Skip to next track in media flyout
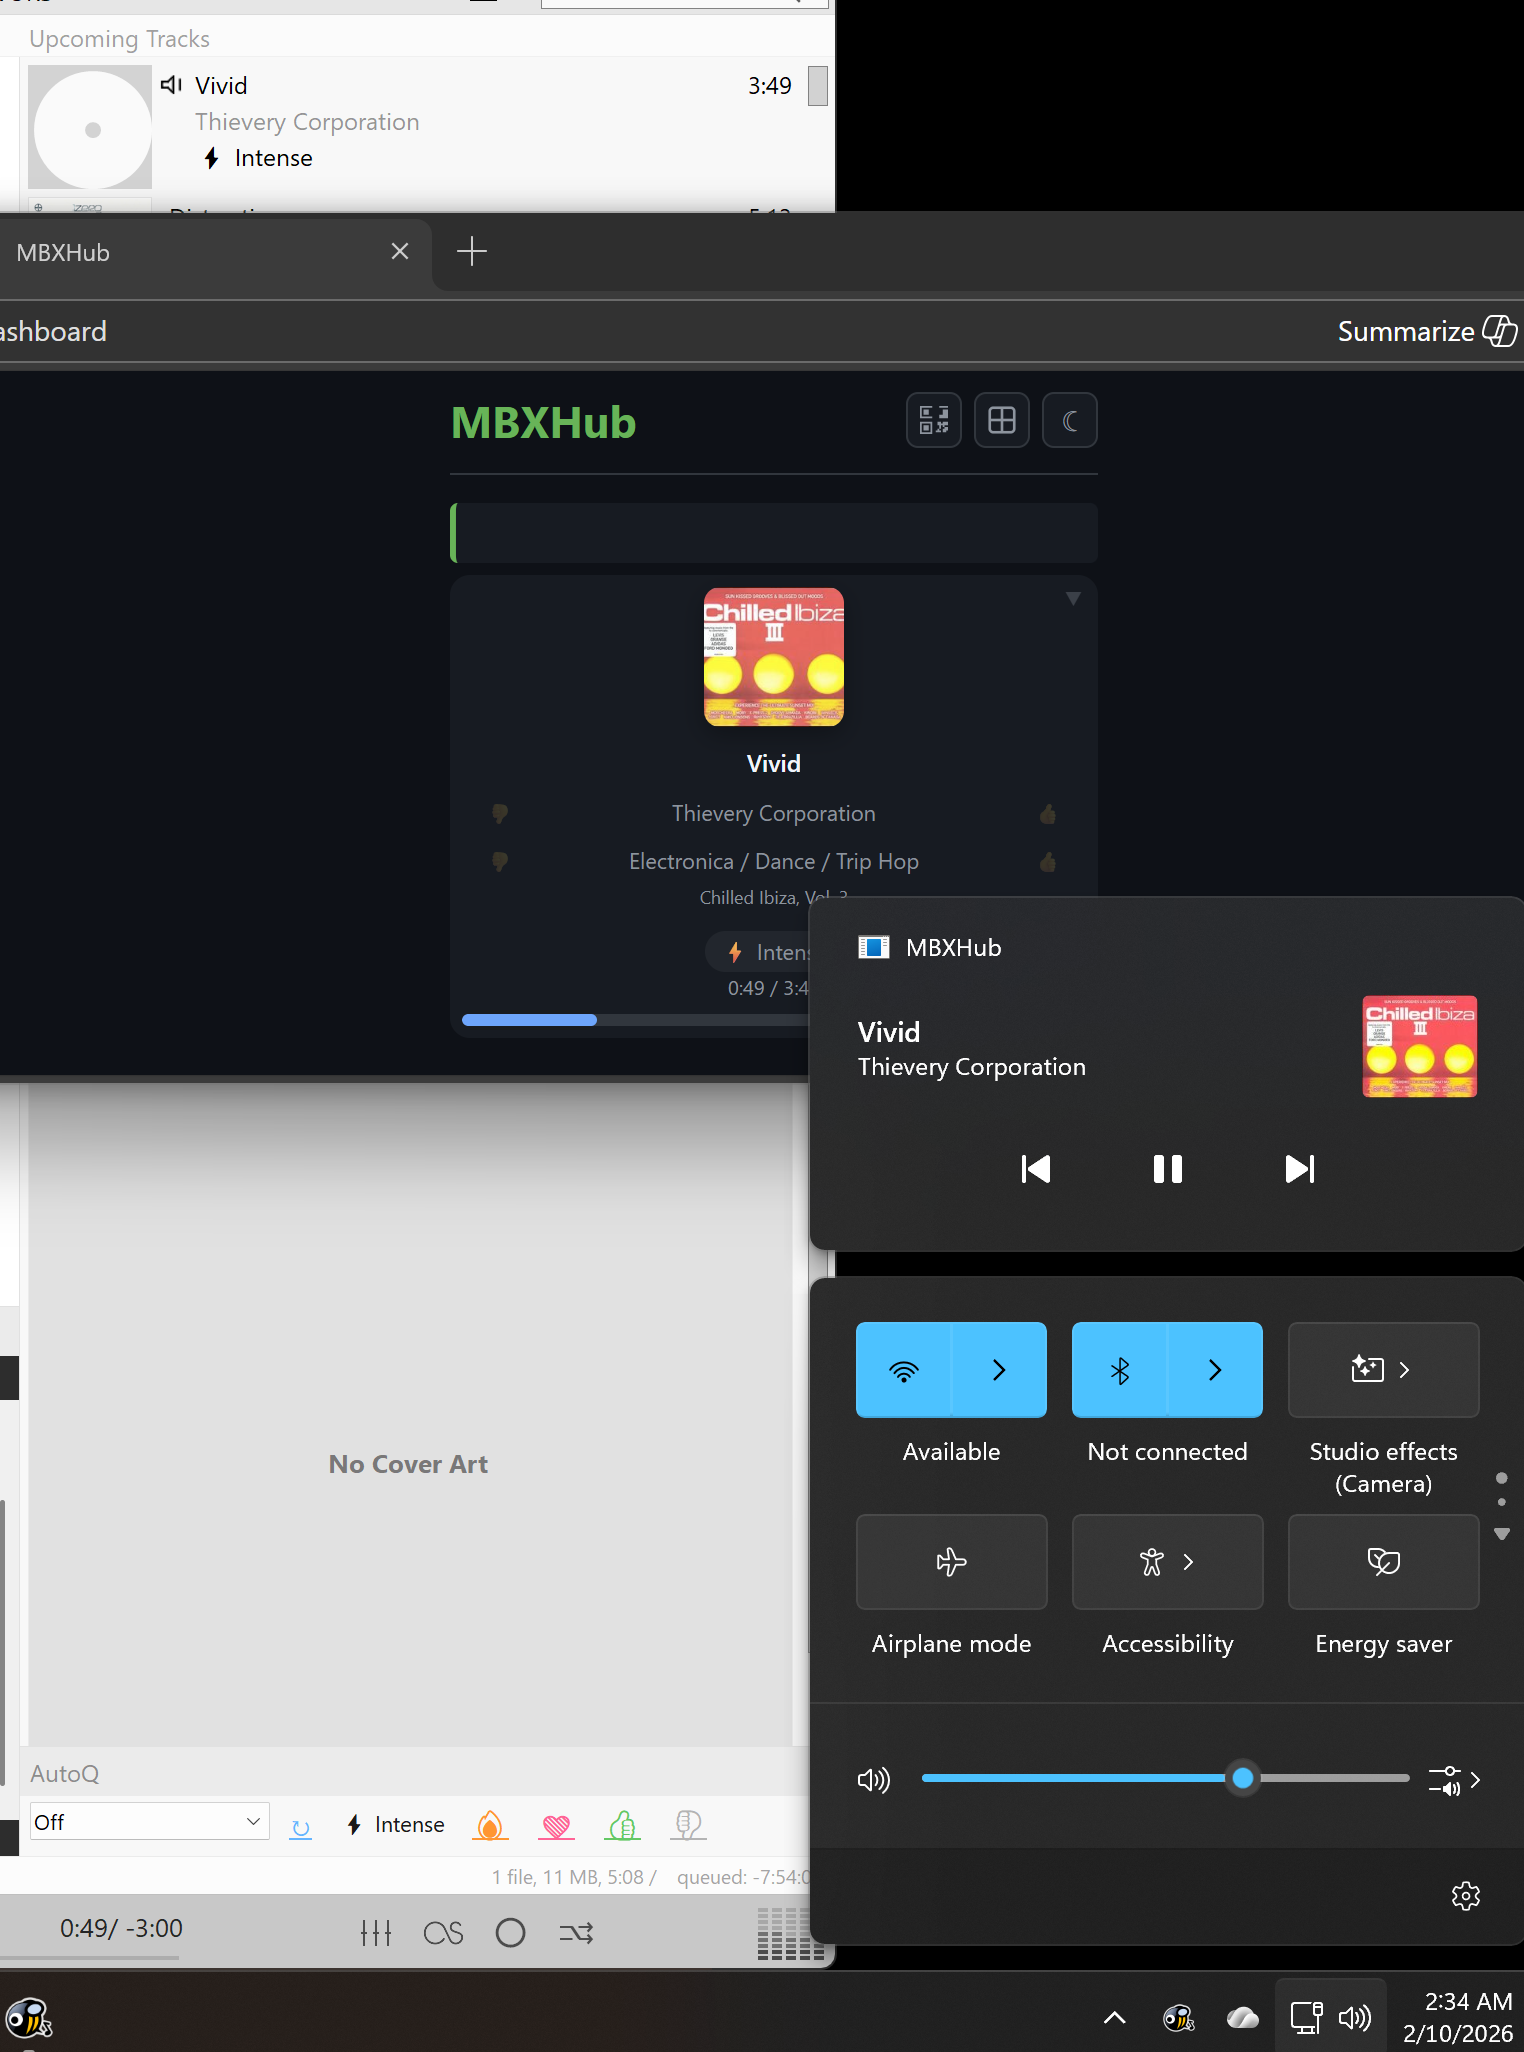Screen dimensions: 1524x2052 click(1300, 1169)
